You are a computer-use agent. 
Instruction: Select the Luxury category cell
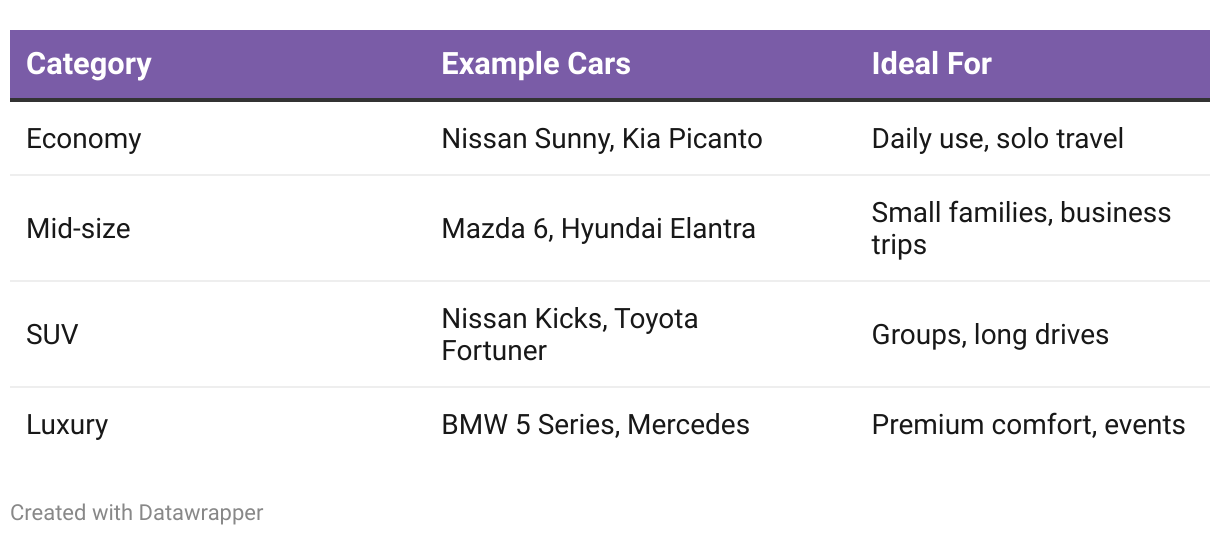[x=67, y=424]
